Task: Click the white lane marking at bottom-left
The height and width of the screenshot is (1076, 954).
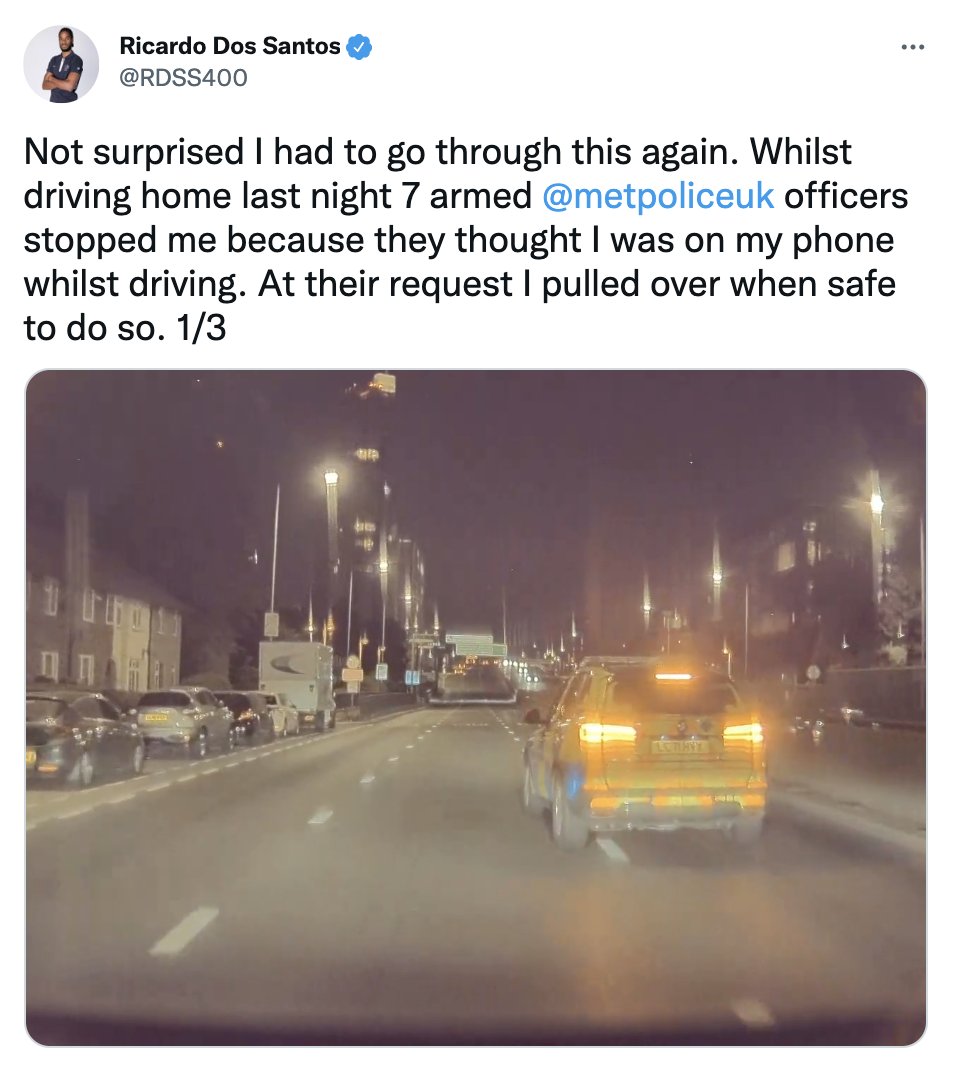Action: pyautogui.click(x=183, y=931)
